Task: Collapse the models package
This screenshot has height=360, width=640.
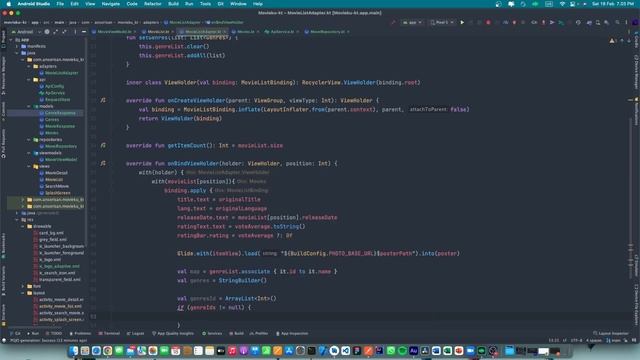Action: point(29,106)
